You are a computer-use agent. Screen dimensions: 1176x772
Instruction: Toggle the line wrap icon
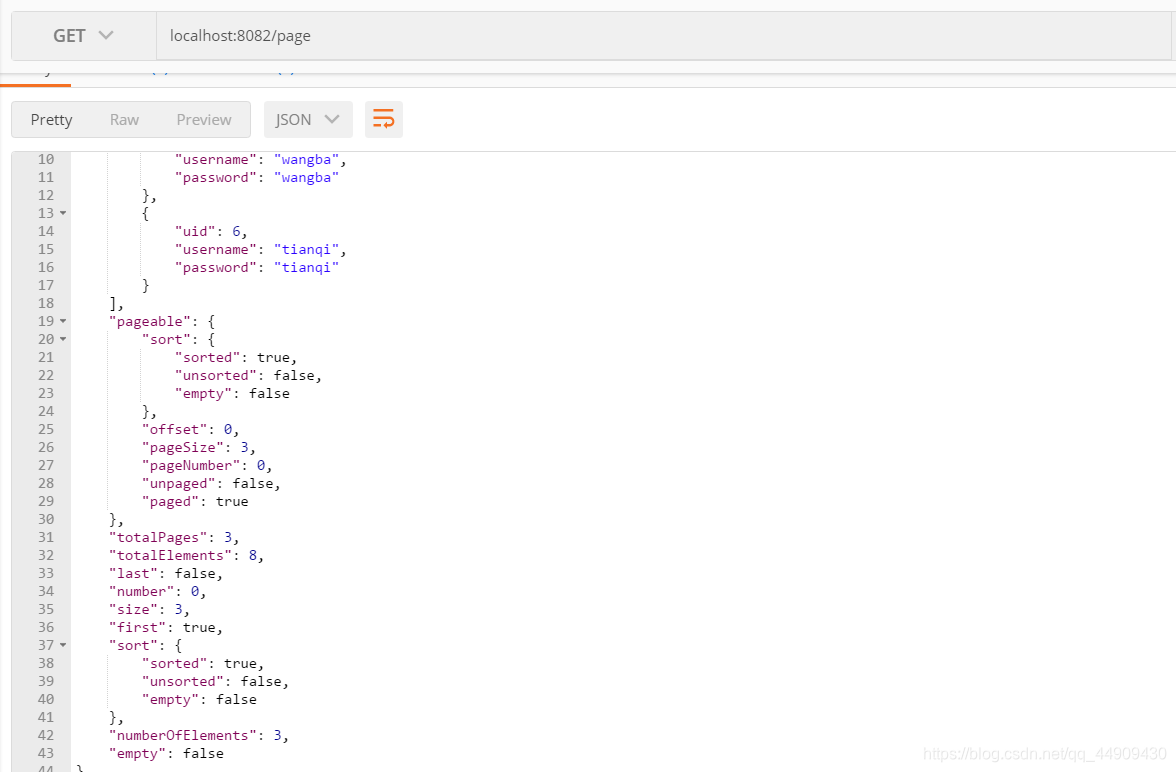tap(384, 120)
